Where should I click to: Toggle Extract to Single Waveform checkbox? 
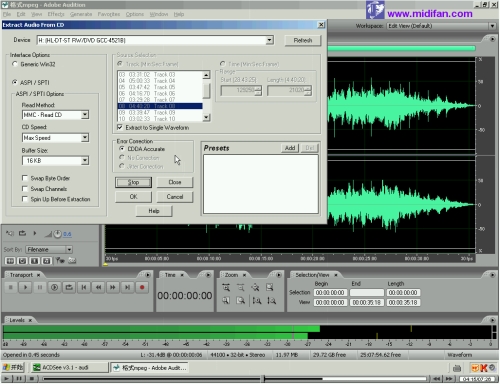pos(120,127)
